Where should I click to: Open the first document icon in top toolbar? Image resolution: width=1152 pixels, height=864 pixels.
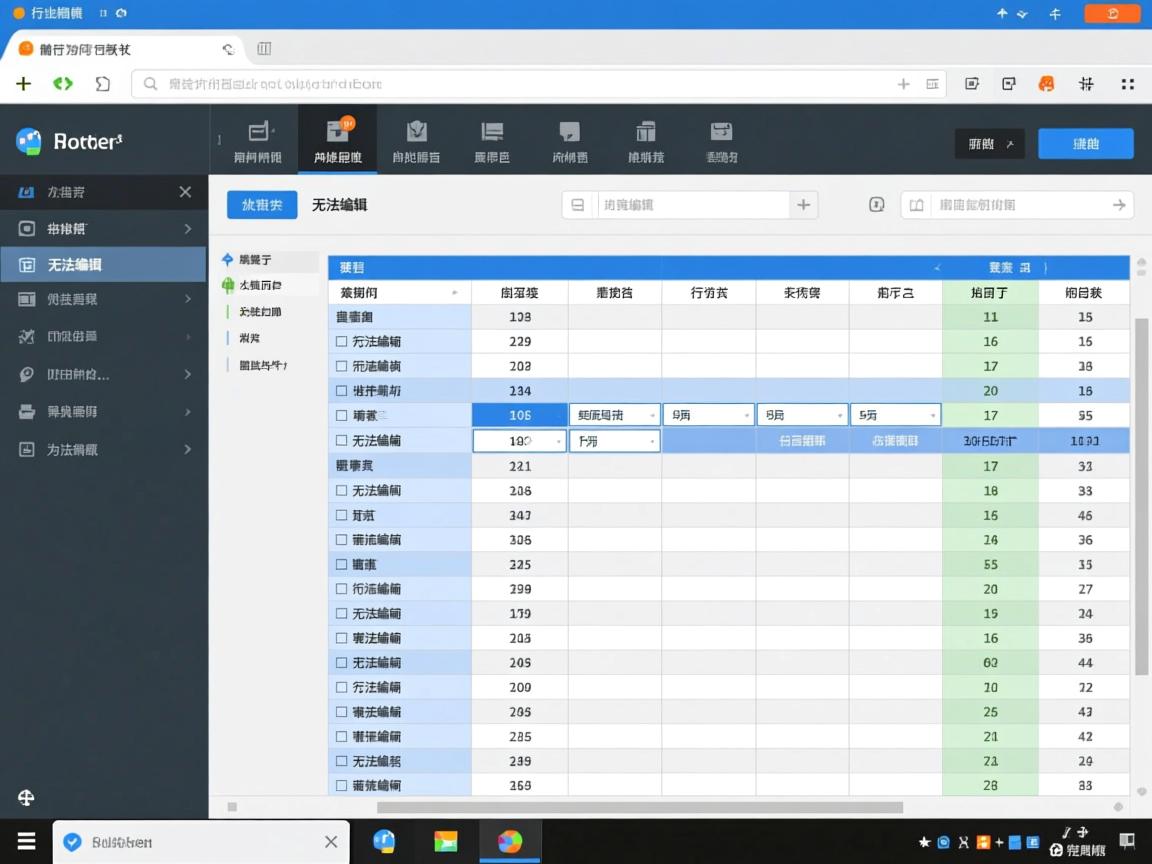pos(256,138)
